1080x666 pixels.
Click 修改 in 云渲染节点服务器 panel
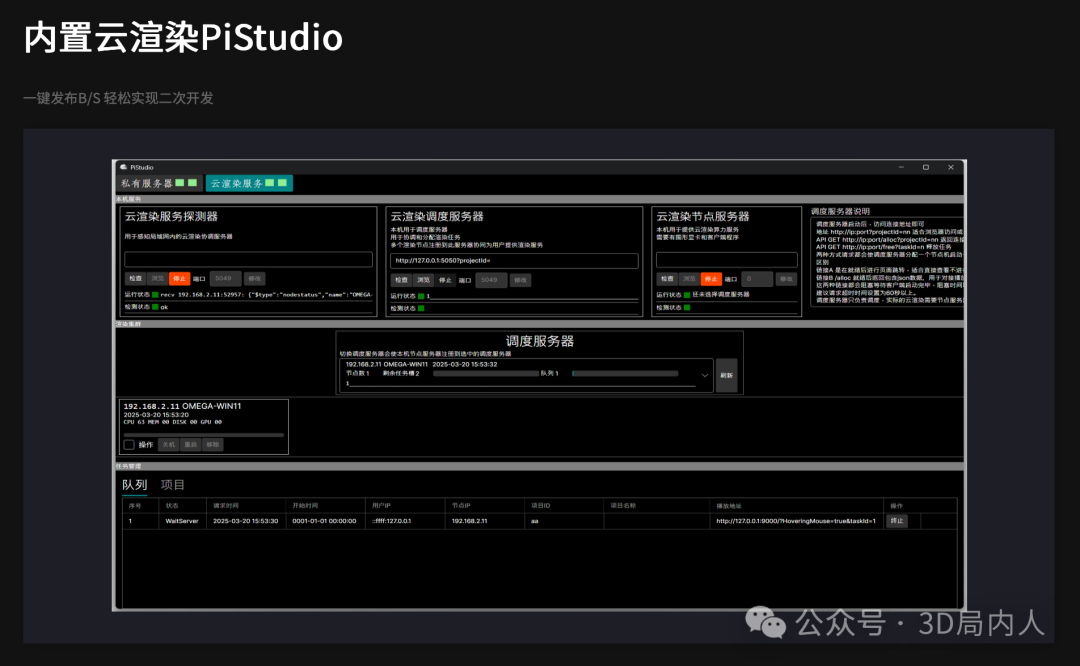coord(787,279)
